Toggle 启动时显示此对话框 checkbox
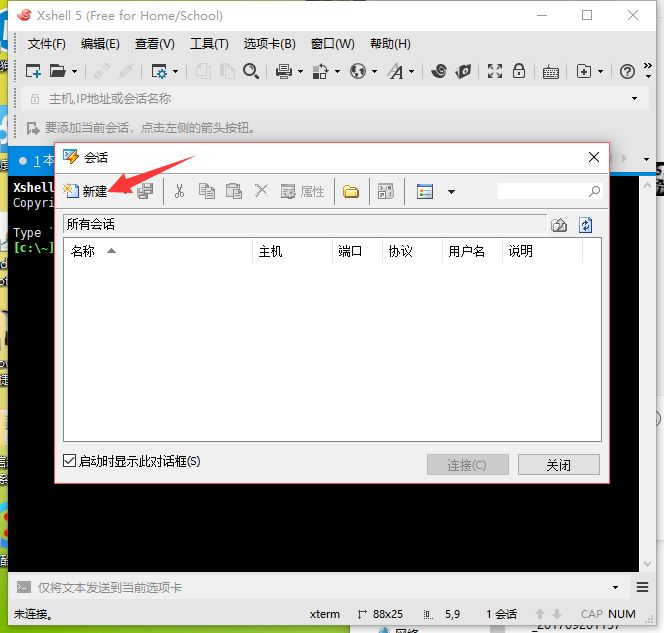The height and width of the screenshot is (633, 664). [x=69, y=461]
